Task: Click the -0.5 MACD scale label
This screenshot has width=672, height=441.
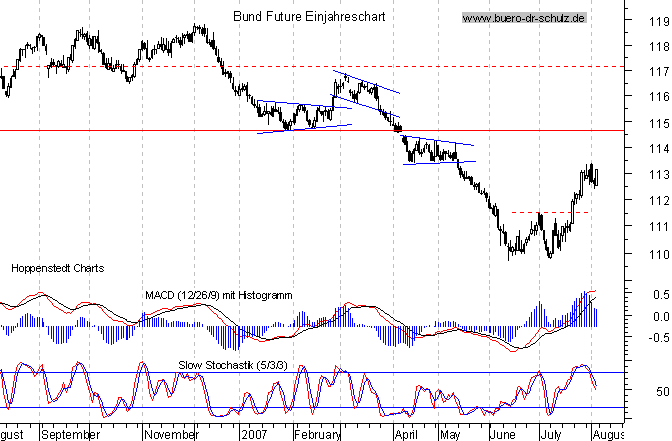Action: click(x=655, y=337)
